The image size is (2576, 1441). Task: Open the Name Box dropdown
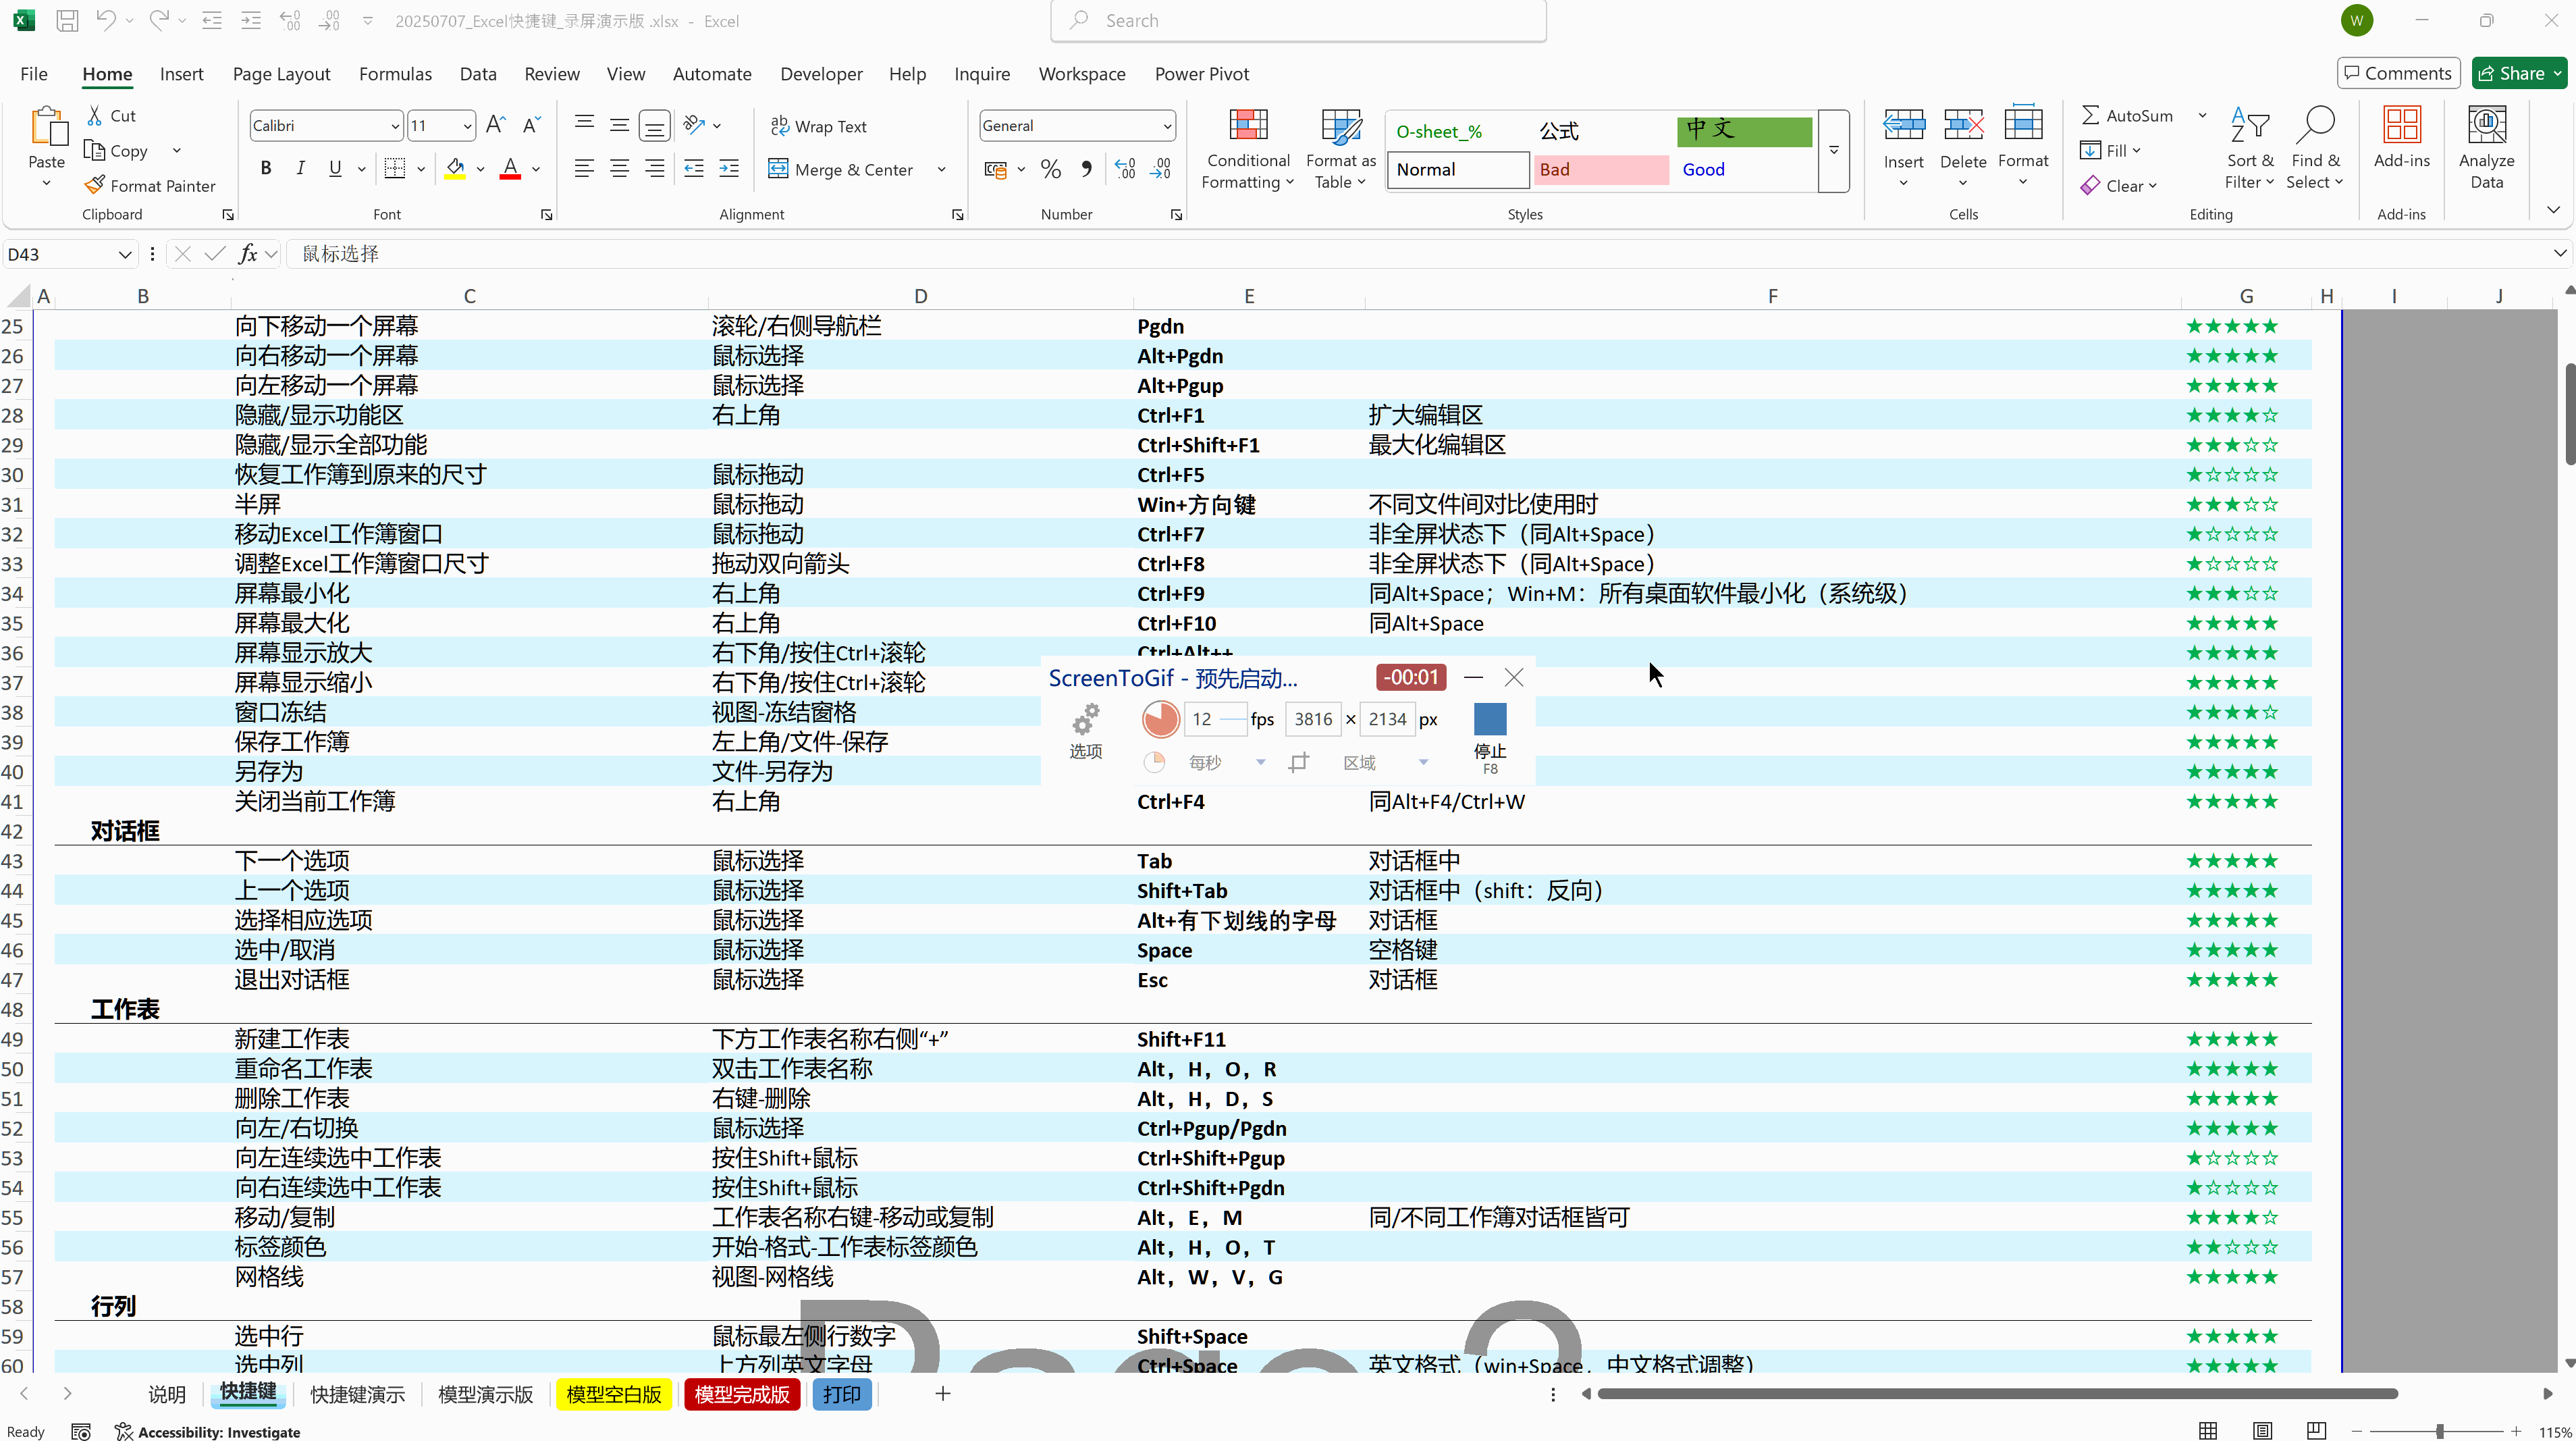click(x=125, y=254)
